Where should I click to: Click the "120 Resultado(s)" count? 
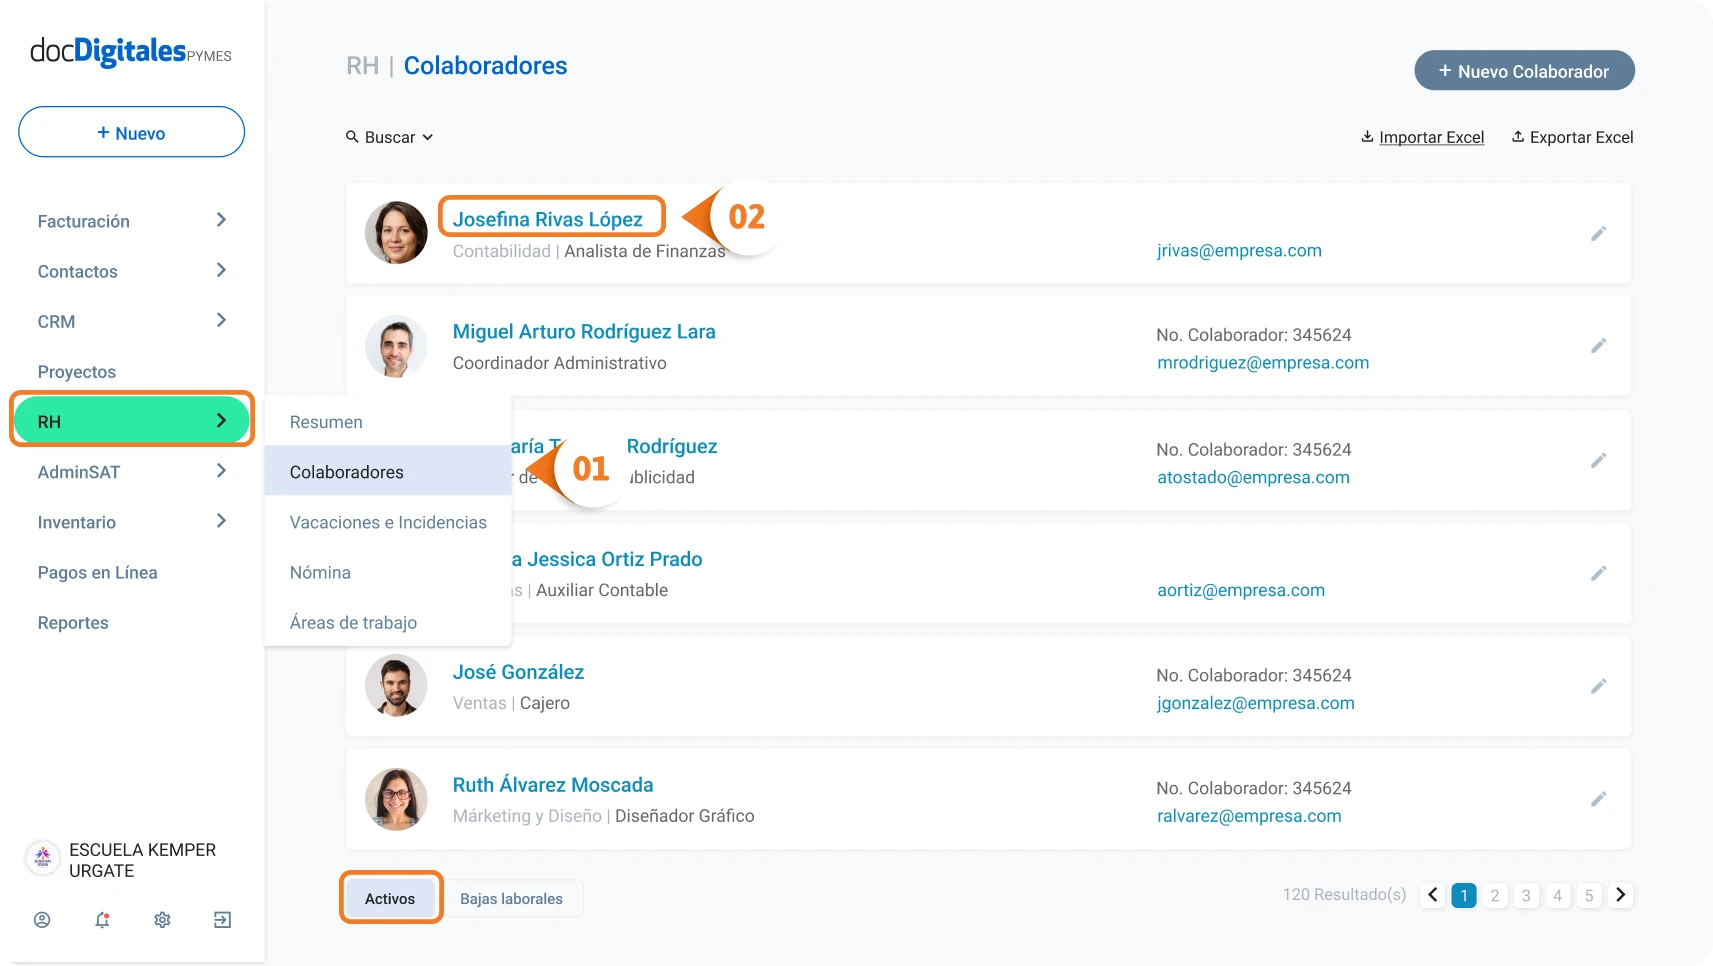click(1344, 895)
